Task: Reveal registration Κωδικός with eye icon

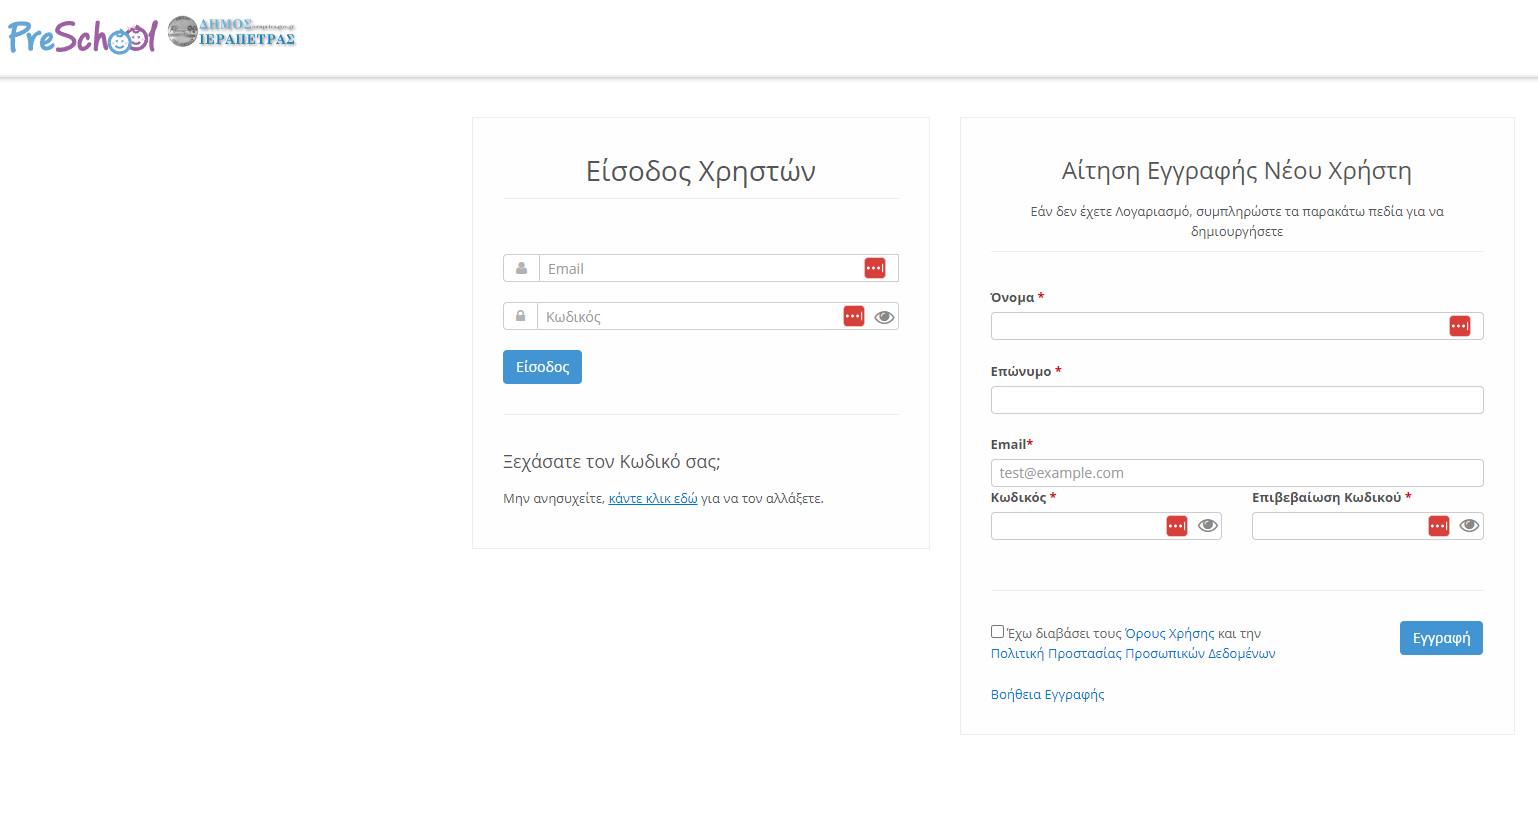Action: point(1208,526)
